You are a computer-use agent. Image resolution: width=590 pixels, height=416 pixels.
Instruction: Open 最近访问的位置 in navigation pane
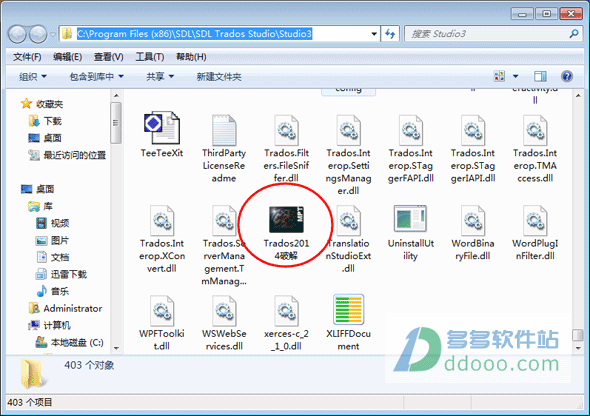point(67,155)
